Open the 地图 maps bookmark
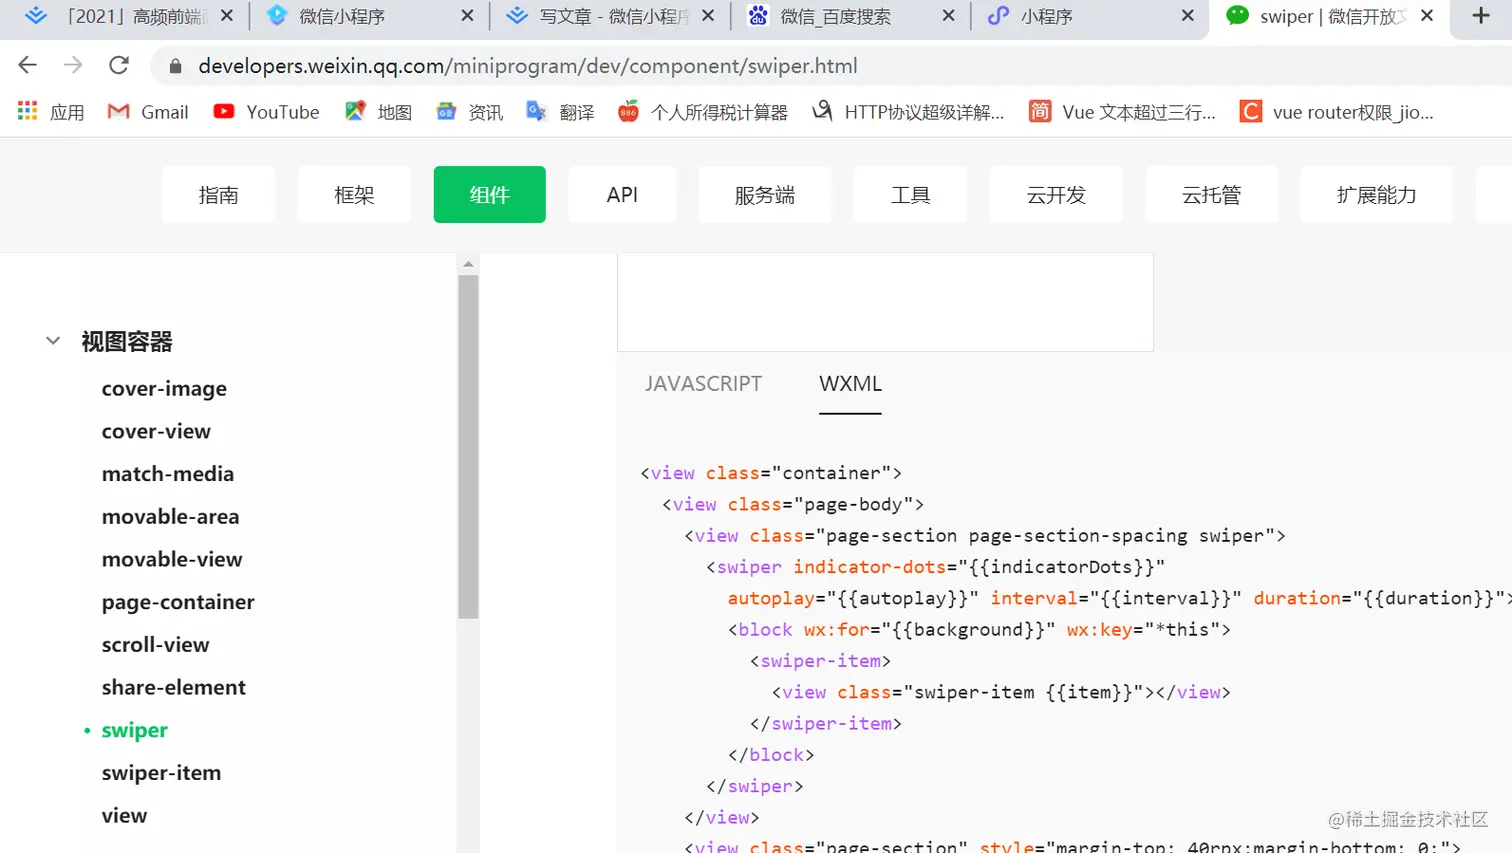The height and width of the screenshot is (853, 1512). pos(378,112)
